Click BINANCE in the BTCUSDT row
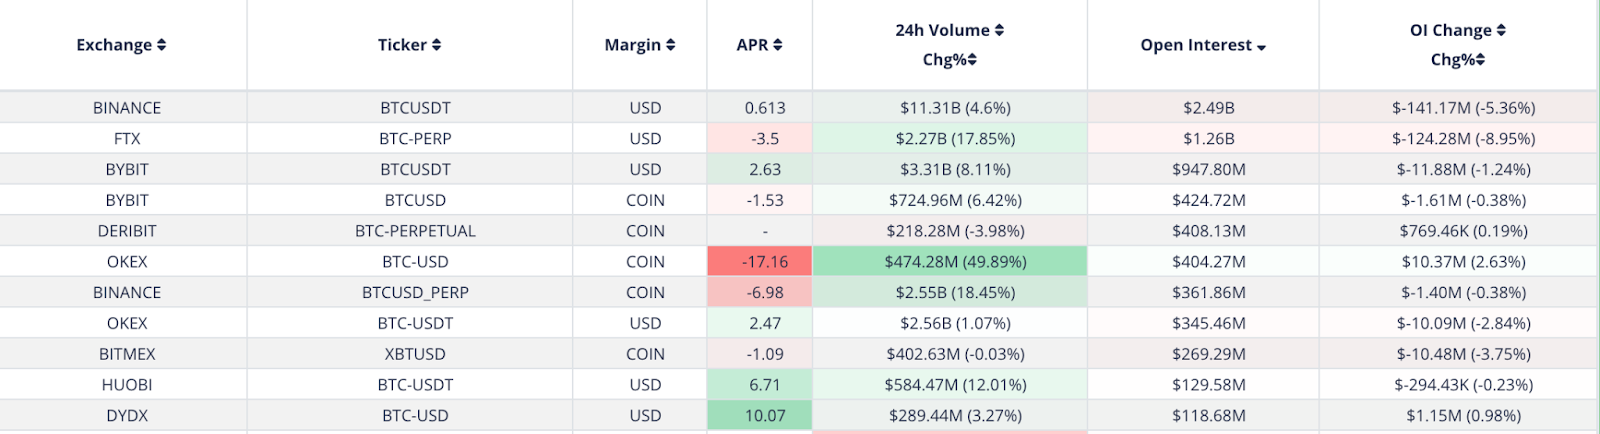 point(127,108)
